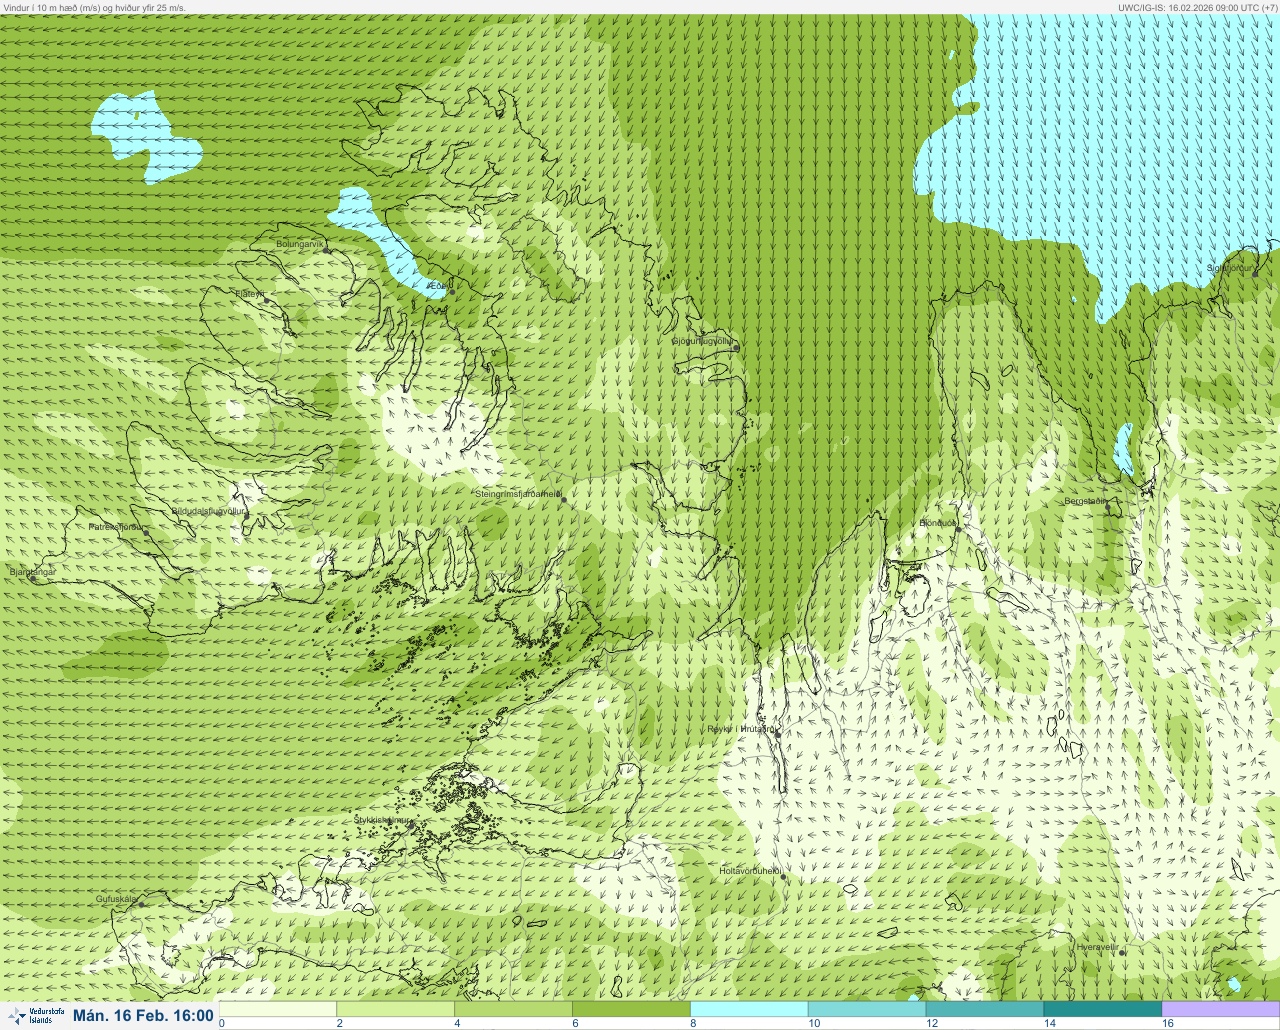
Task: Click the 10–12 m/s legend swatch
Action: tap(868, 1009)
